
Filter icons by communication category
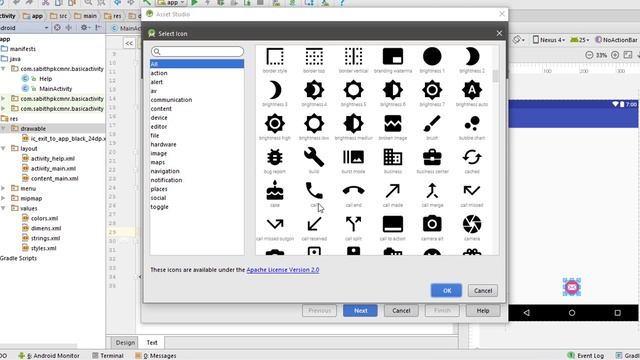(x=171, y=100)
